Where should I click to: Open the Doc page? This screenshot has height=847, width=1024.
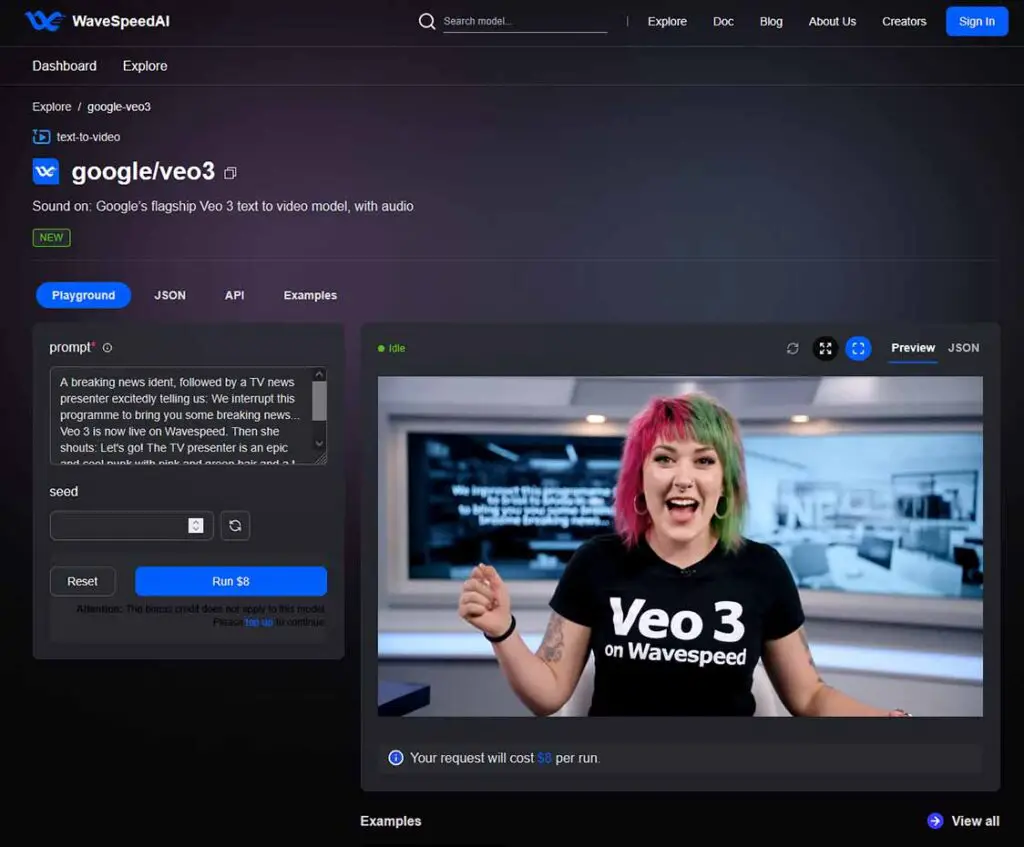point(723,22)
